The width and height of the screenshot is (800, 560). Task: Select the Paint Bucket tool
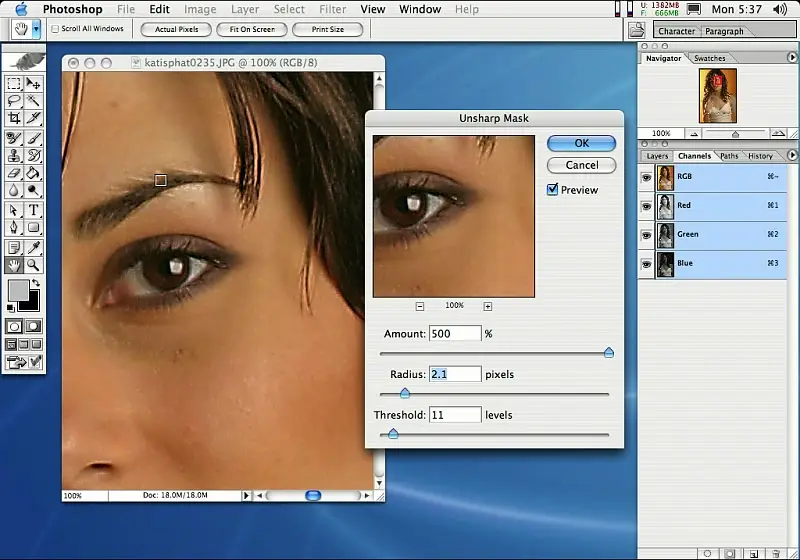33,173
